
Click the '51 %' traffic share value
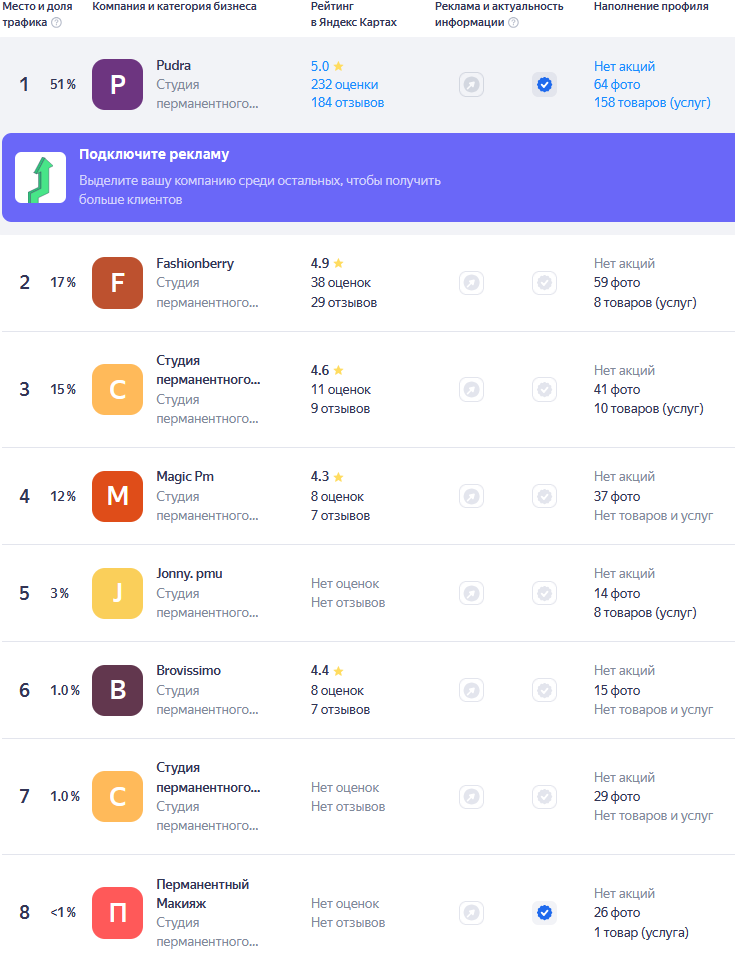click(63, 84)
